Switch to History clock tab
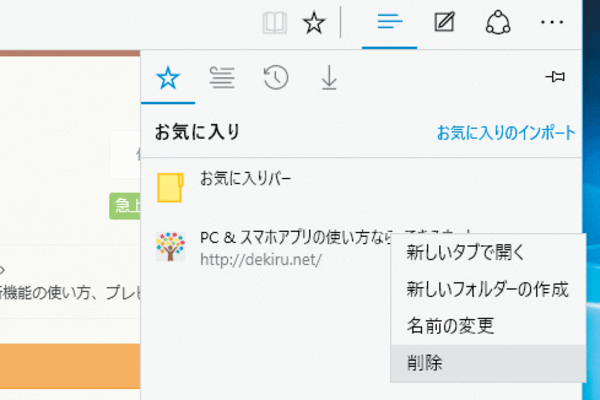 pos(276,78)
